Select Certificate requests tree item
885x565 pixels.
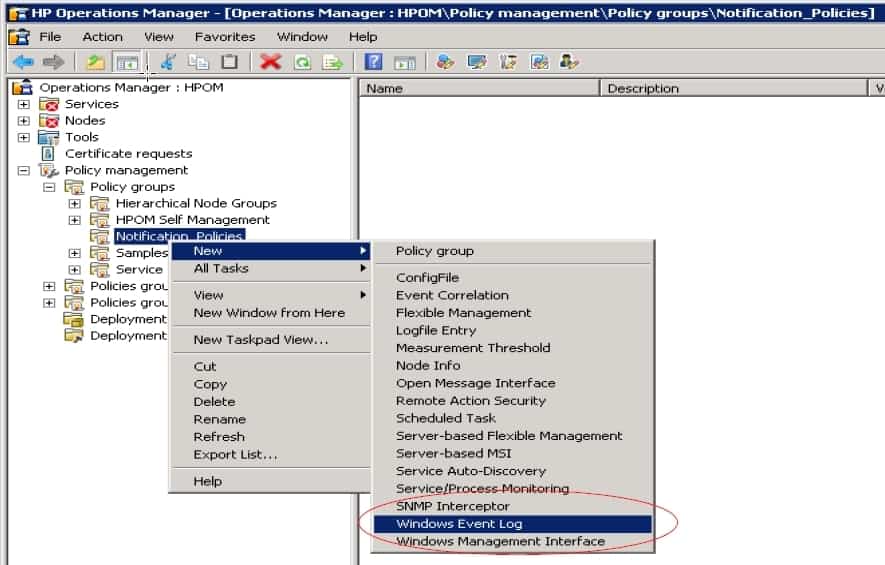click(129, 154)
